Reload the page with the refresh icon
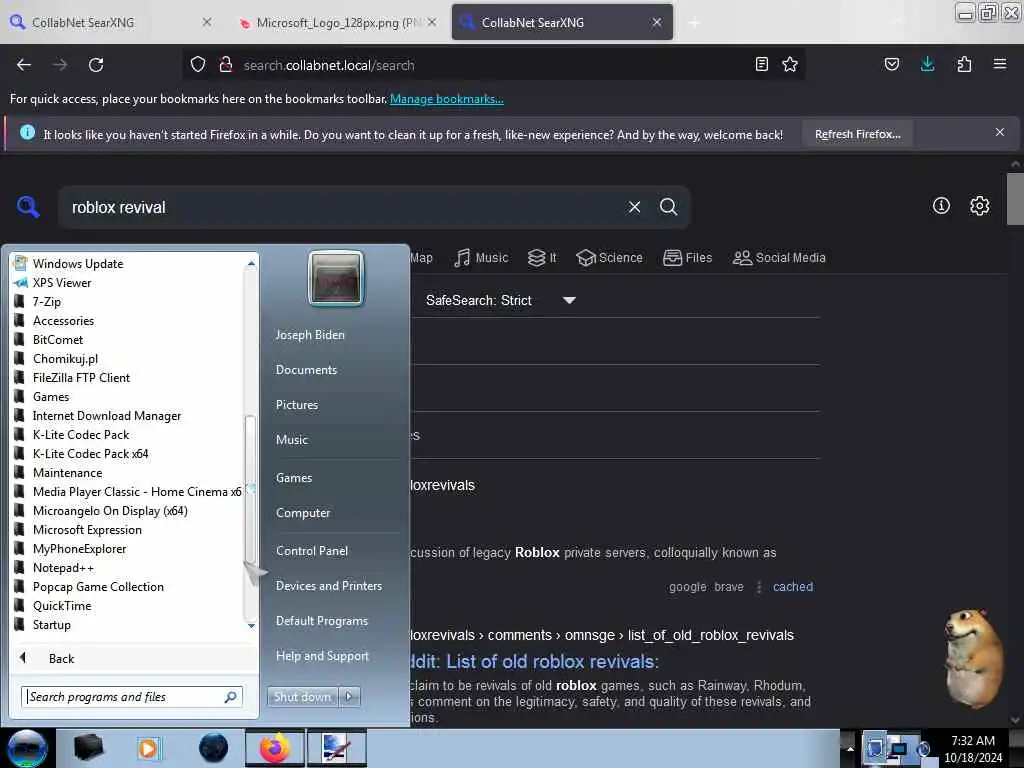 click(x=96, y=65)
